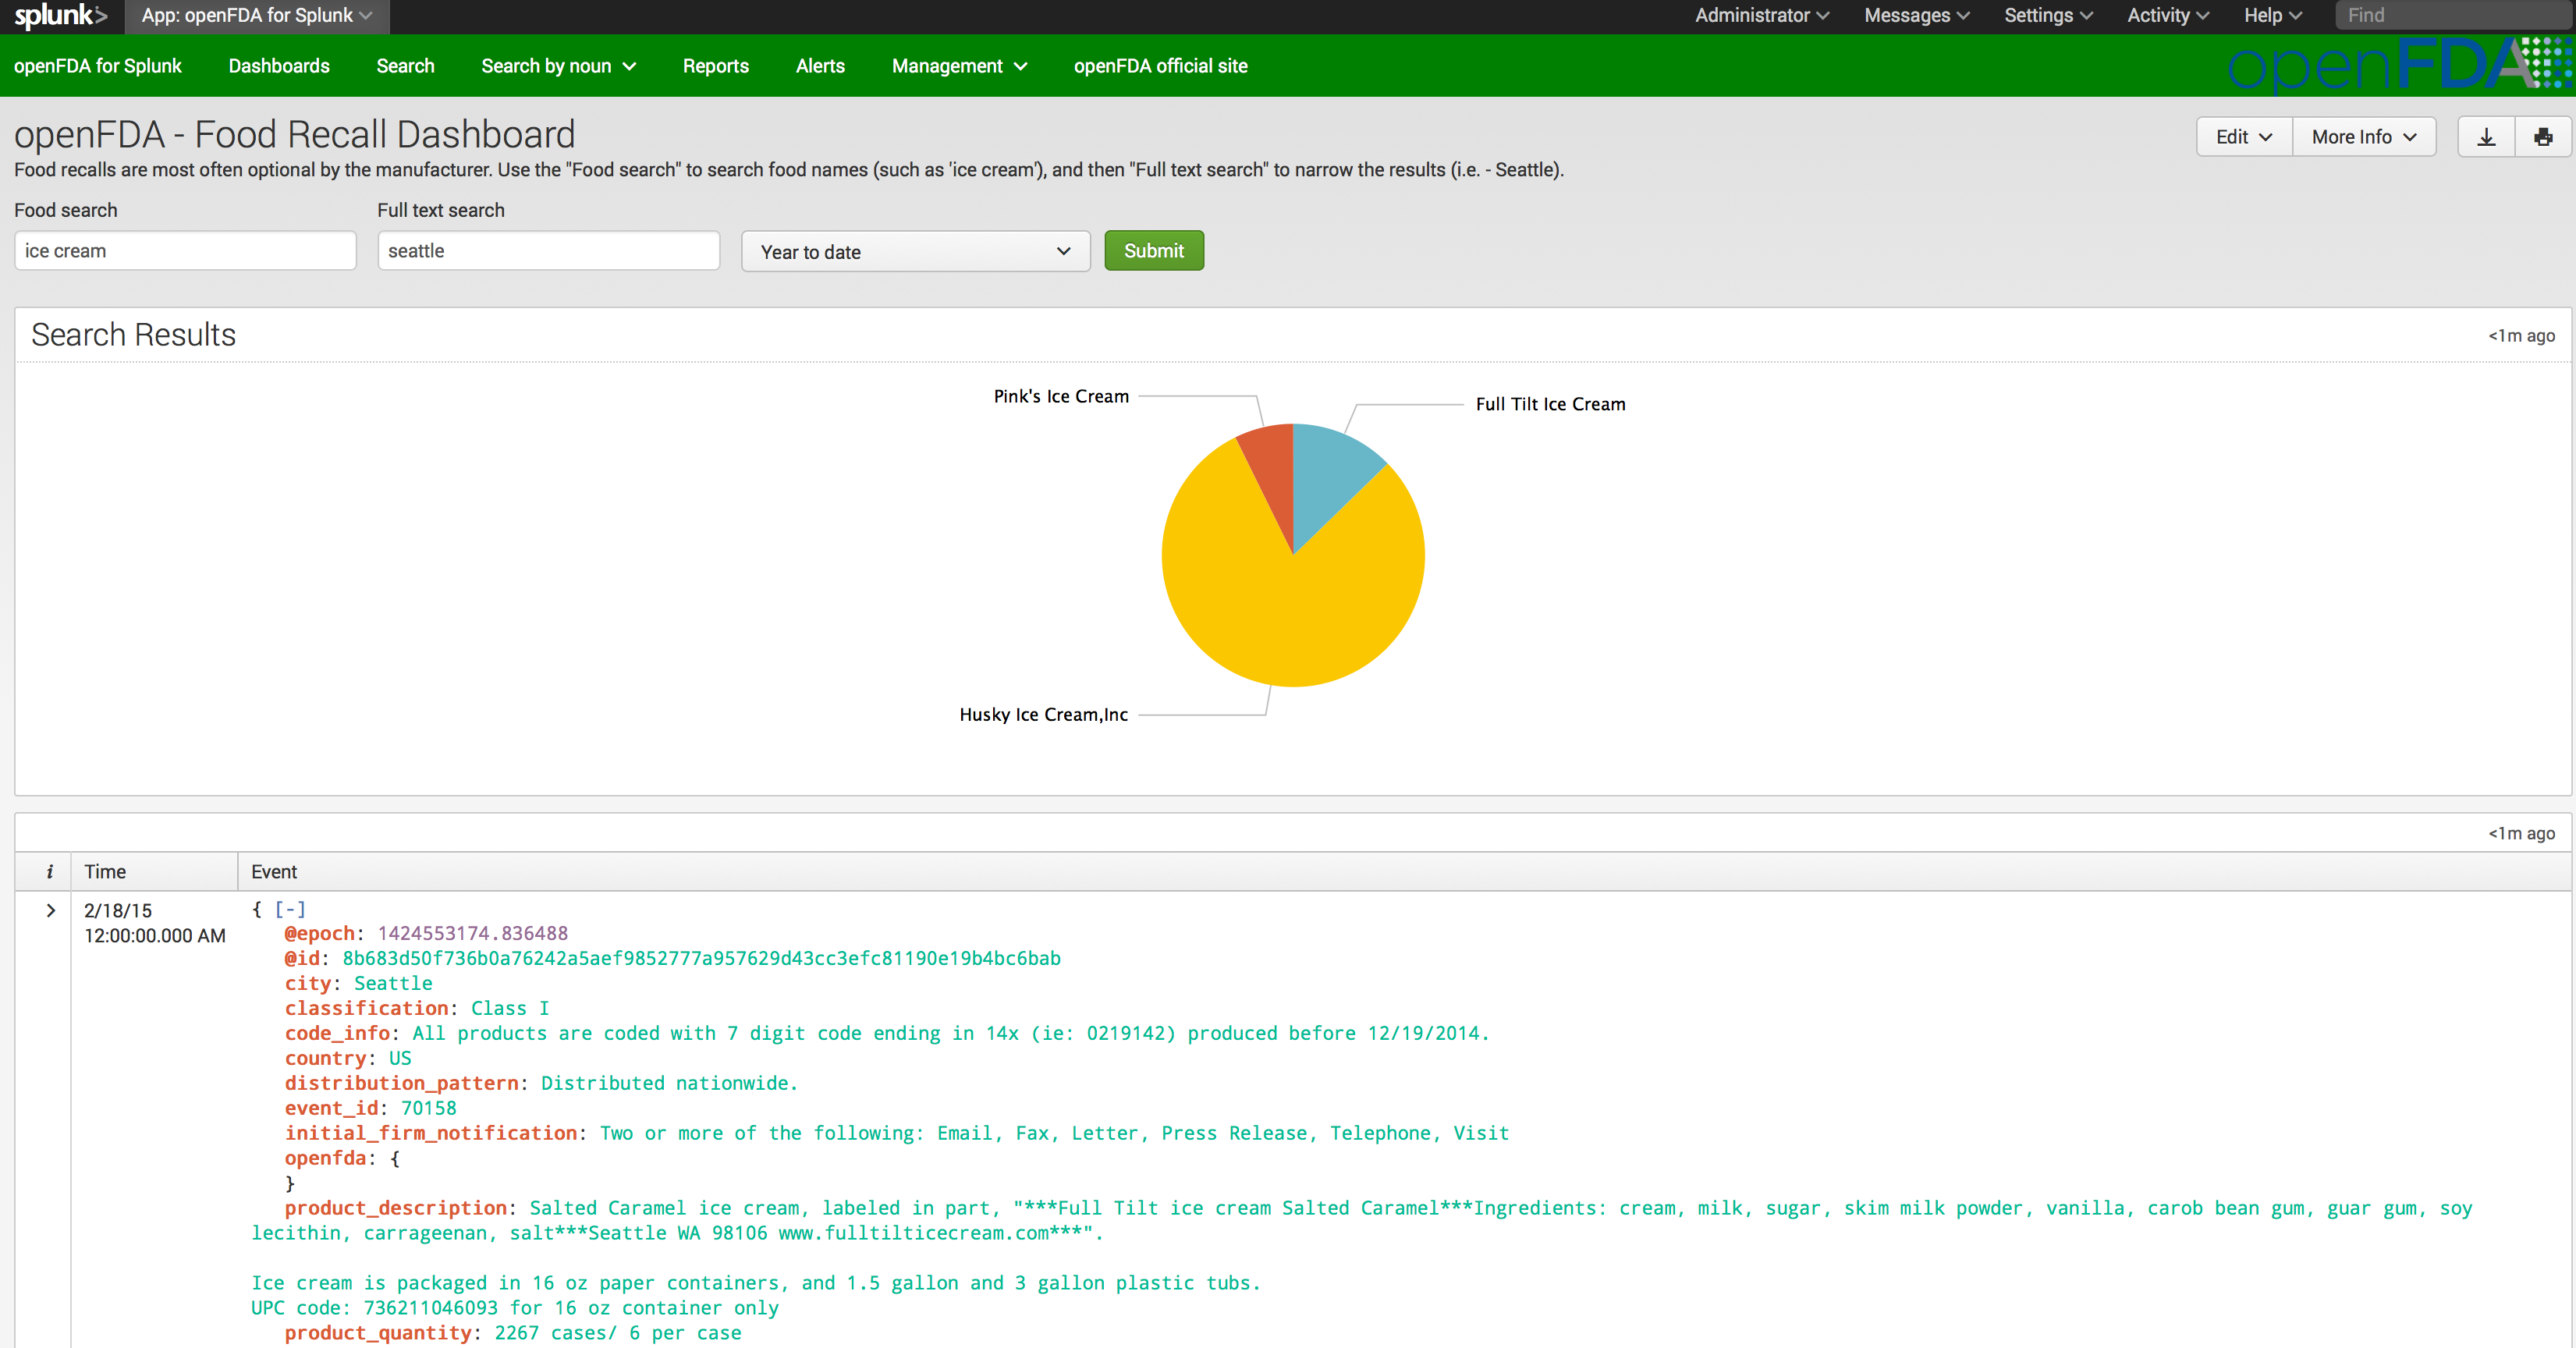Image resolution: width=2576 pixels, height=1348 pixels.
Task: Open App: openFDA for Splunk selector
Action: (x=256, y=16)
